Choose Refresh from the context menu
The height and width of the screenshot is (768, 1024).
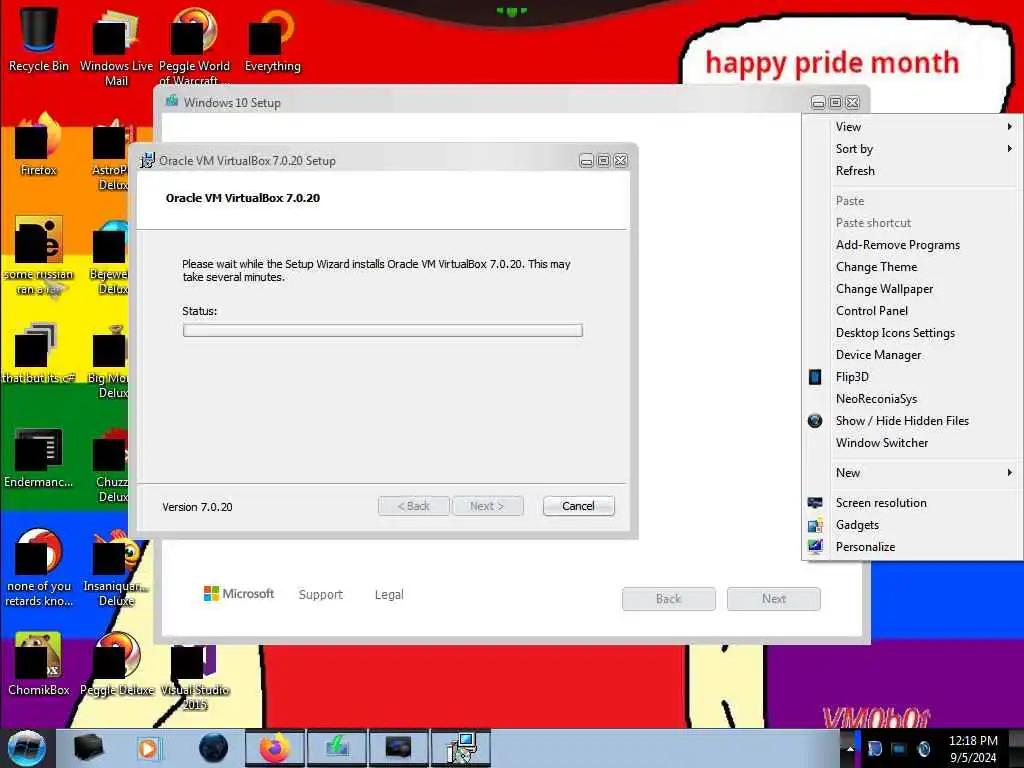(912, 170)
